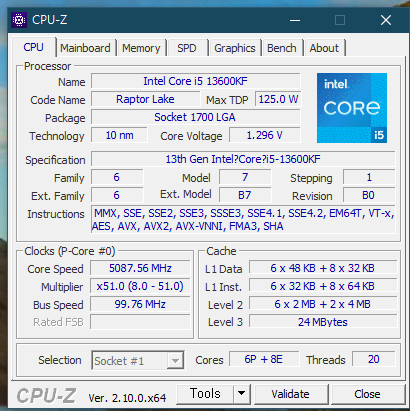Expand the Socket #1 selection combo box
This screenshot has height=411, width=410.
138,360
